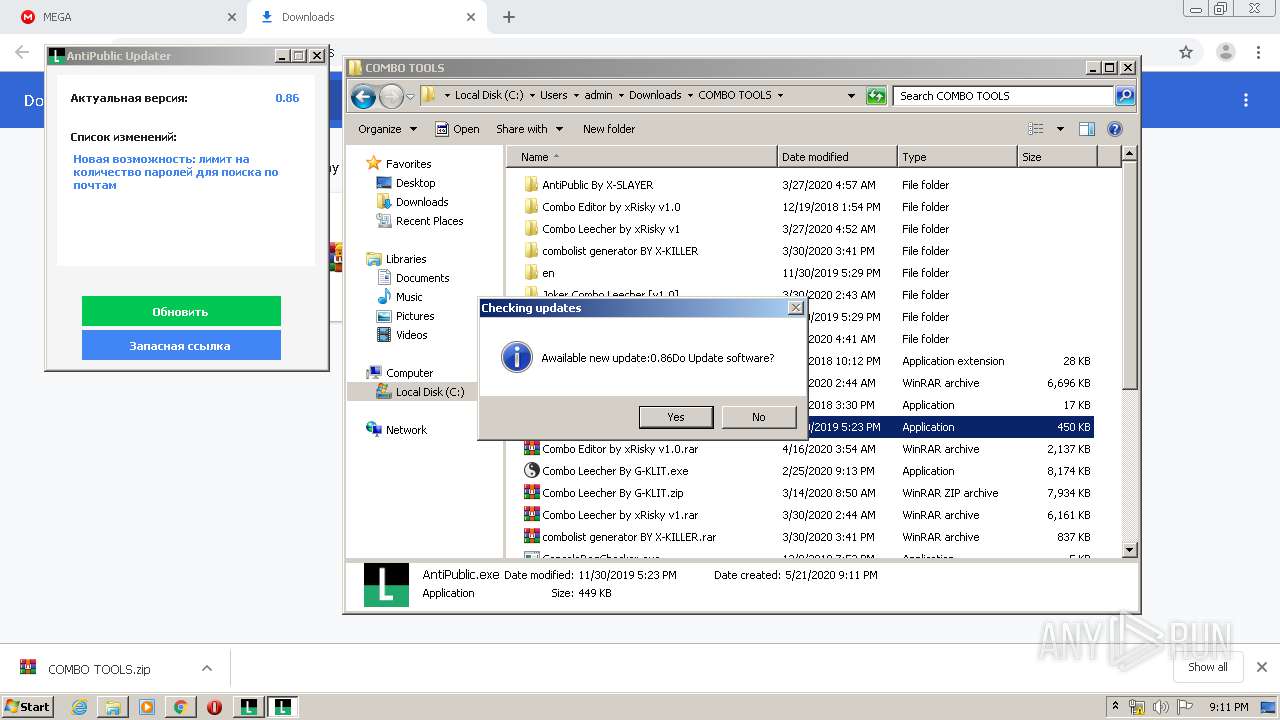Click the green Обновить button
The image size is (1280, 720).
click(x=181, y=311)
